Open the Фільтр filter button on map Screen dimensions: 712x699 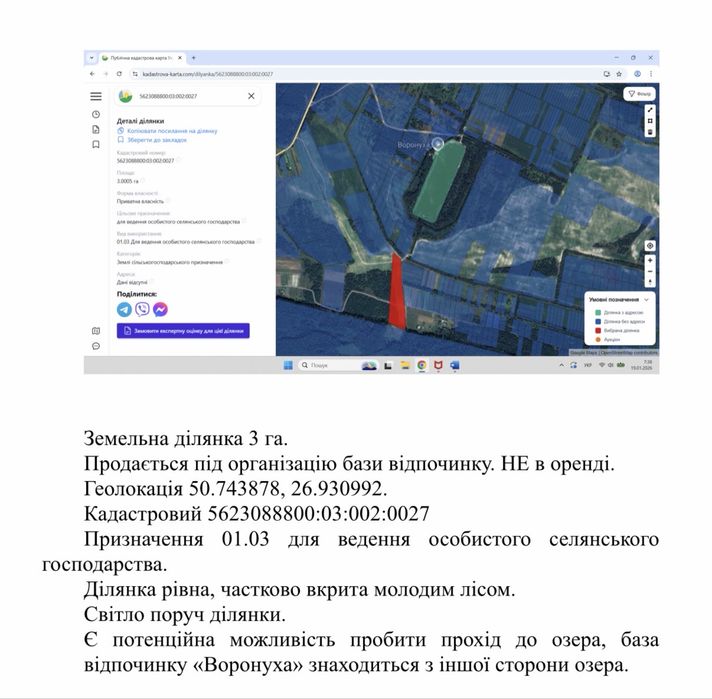[639, 94]
